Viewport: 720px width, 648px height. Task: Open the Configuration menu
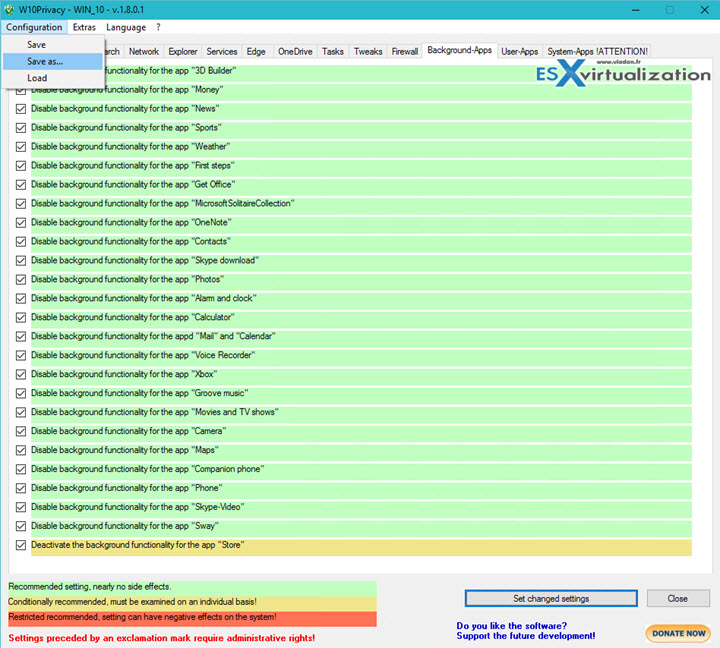tap(34, 27)
